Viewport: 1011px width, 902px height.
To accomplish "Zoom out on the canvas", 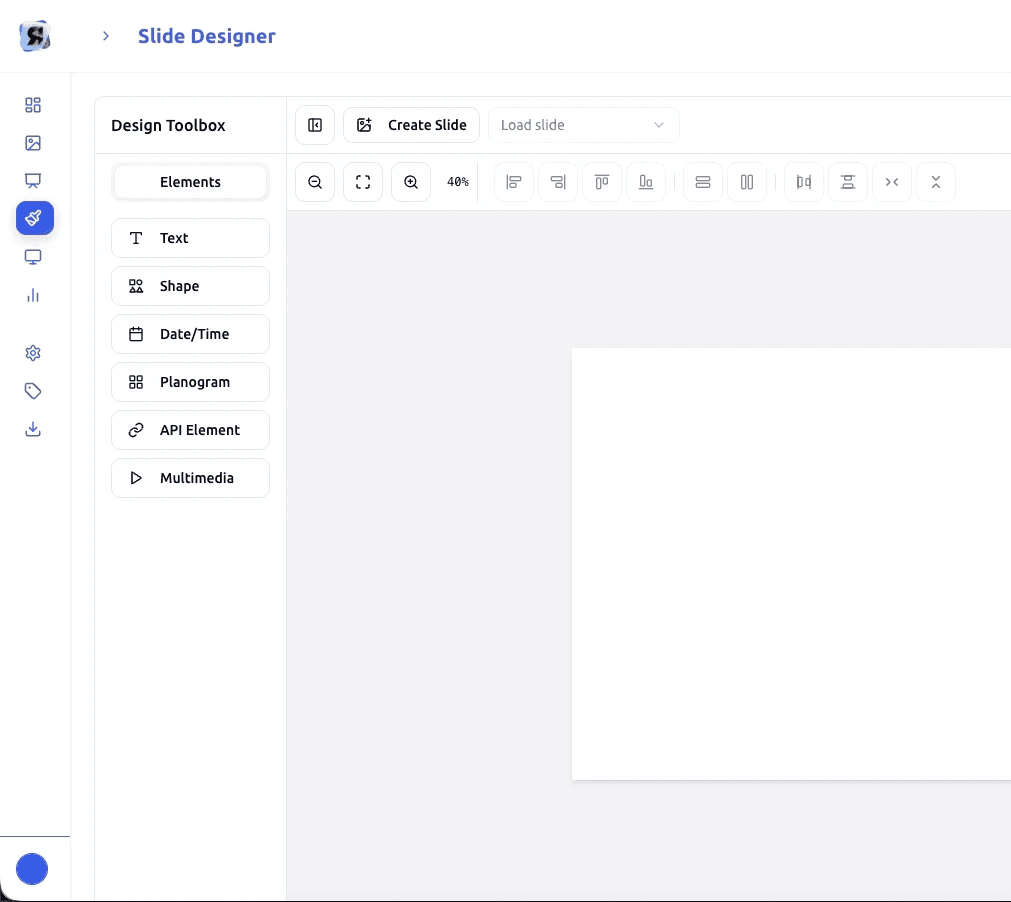I will (315, 181).
